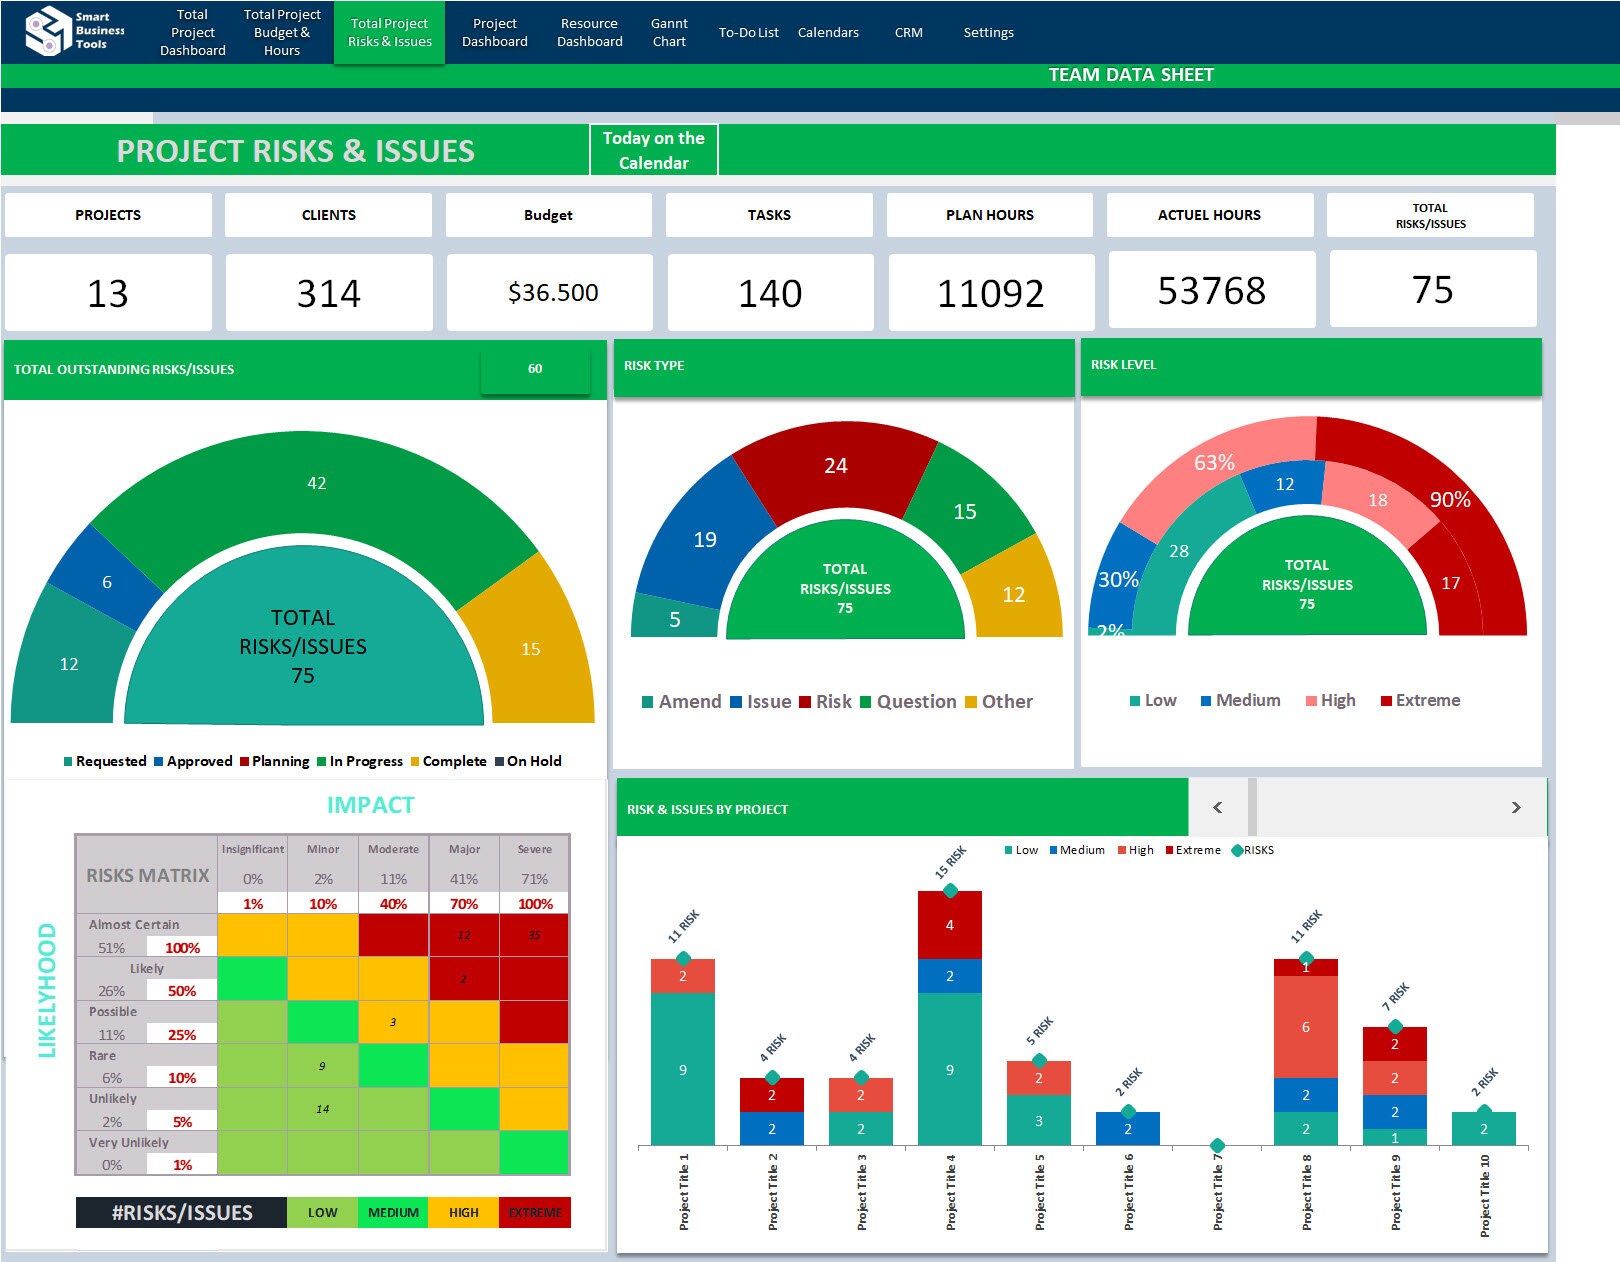
Task: Click the outstanding risks value 60
Action: pyautogui.click(x=535, y=369)
